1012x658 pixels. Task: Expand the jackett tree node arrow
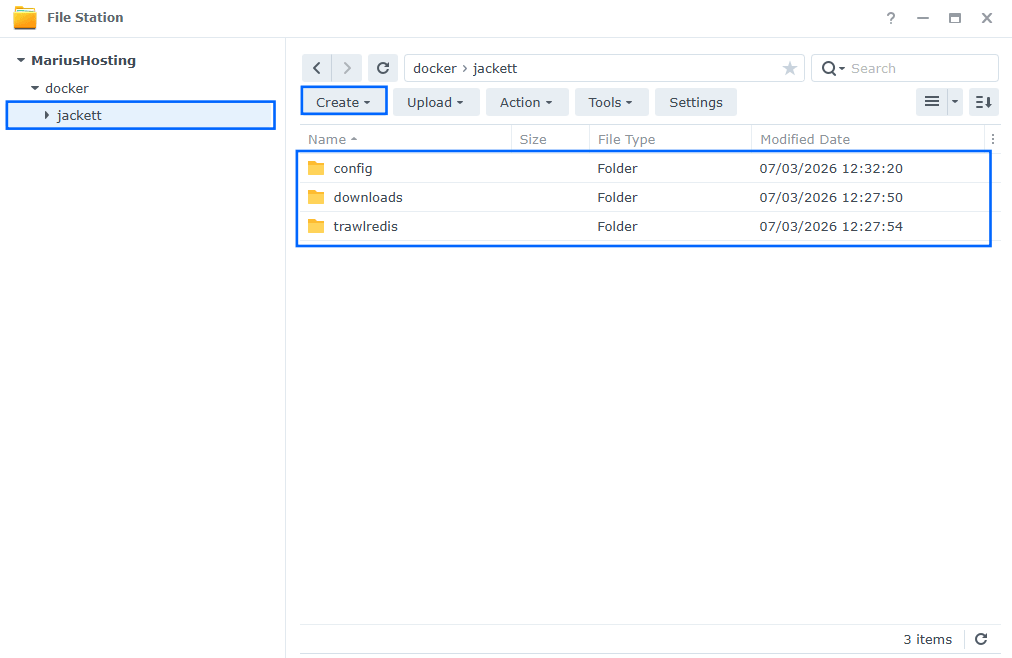[46, 115]
